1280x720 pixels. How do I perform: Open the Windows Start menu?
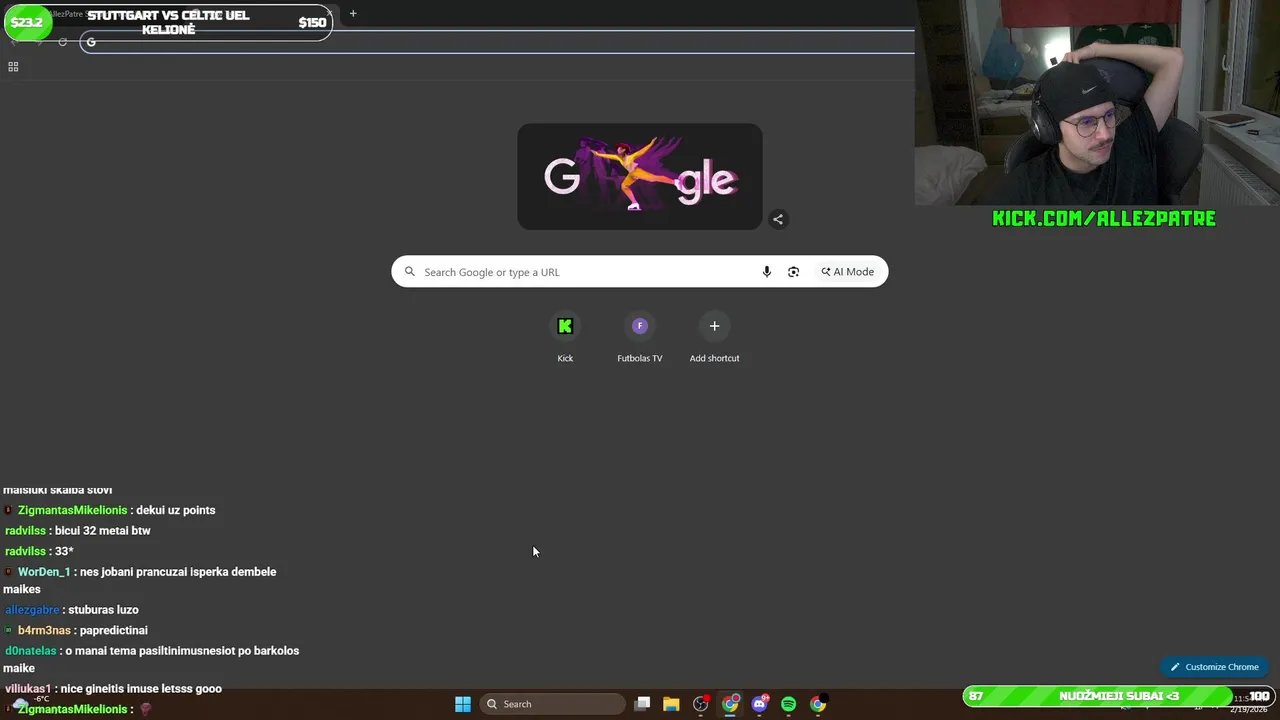tap(463, 704)
